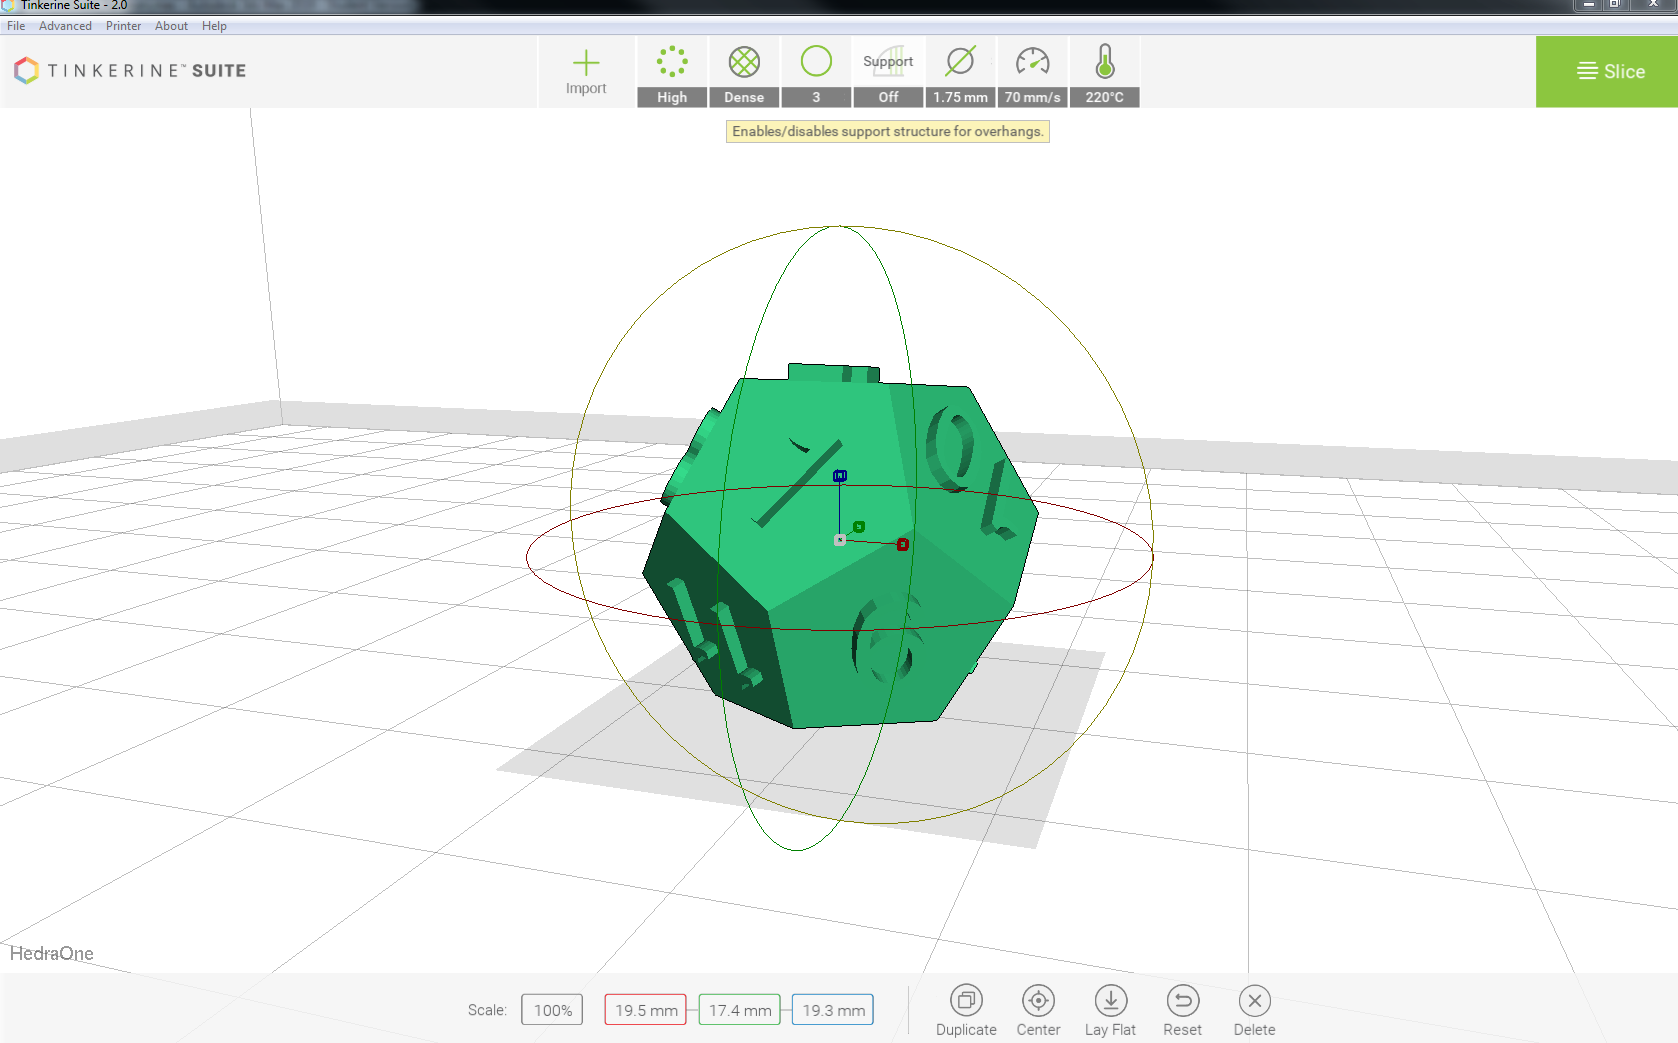Viewport: 1678px width, 1043px height.
Task: Click the red X-axis gizmo handle
Action: click(903, 544)
